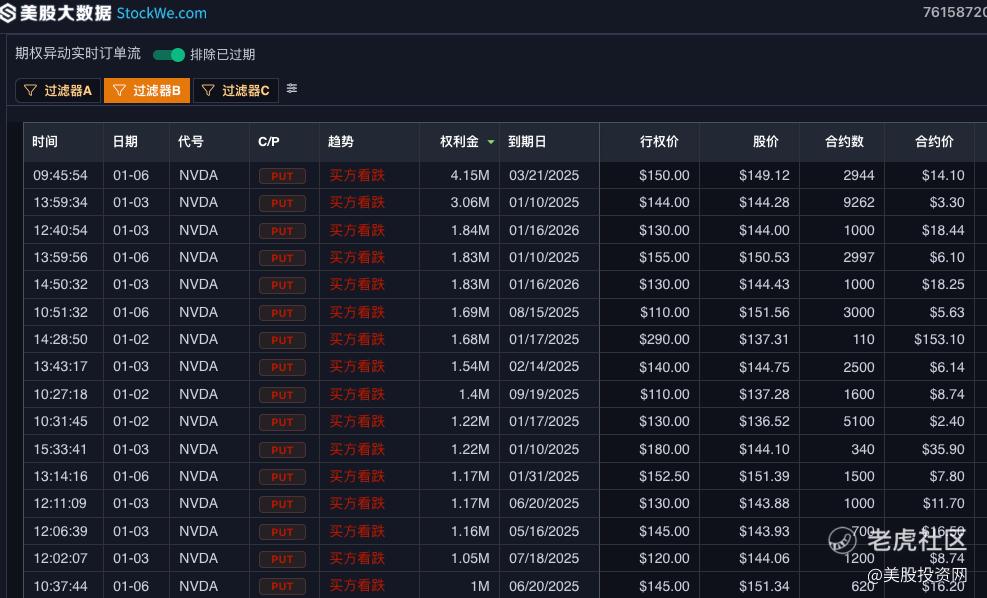Sort by the 合约价 column header
The image size is (987, 598).
tap(934, 142)
